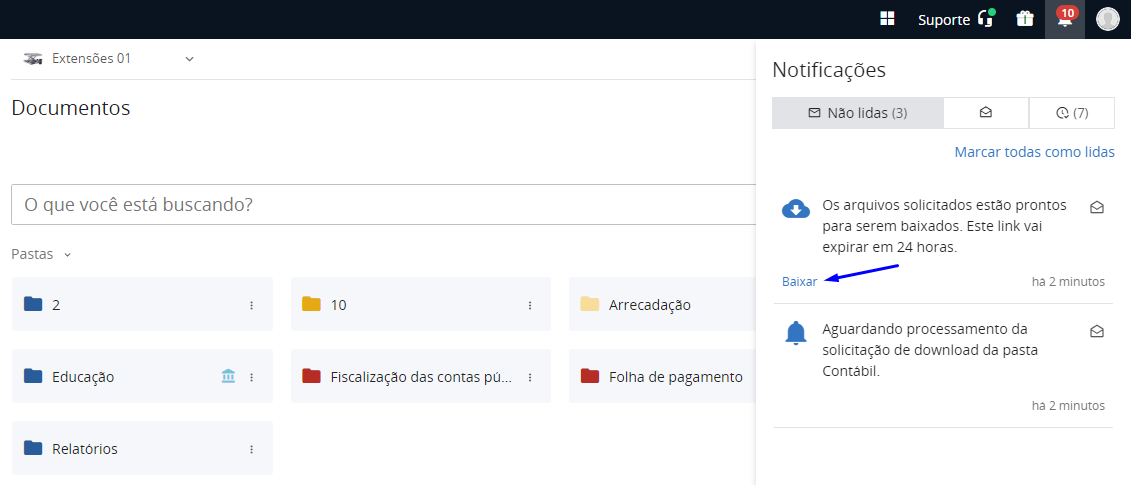The height and width of the screenshot is (485, 1131).
Task: Click the institution icon on Educação folder
Action: point(228,377)
